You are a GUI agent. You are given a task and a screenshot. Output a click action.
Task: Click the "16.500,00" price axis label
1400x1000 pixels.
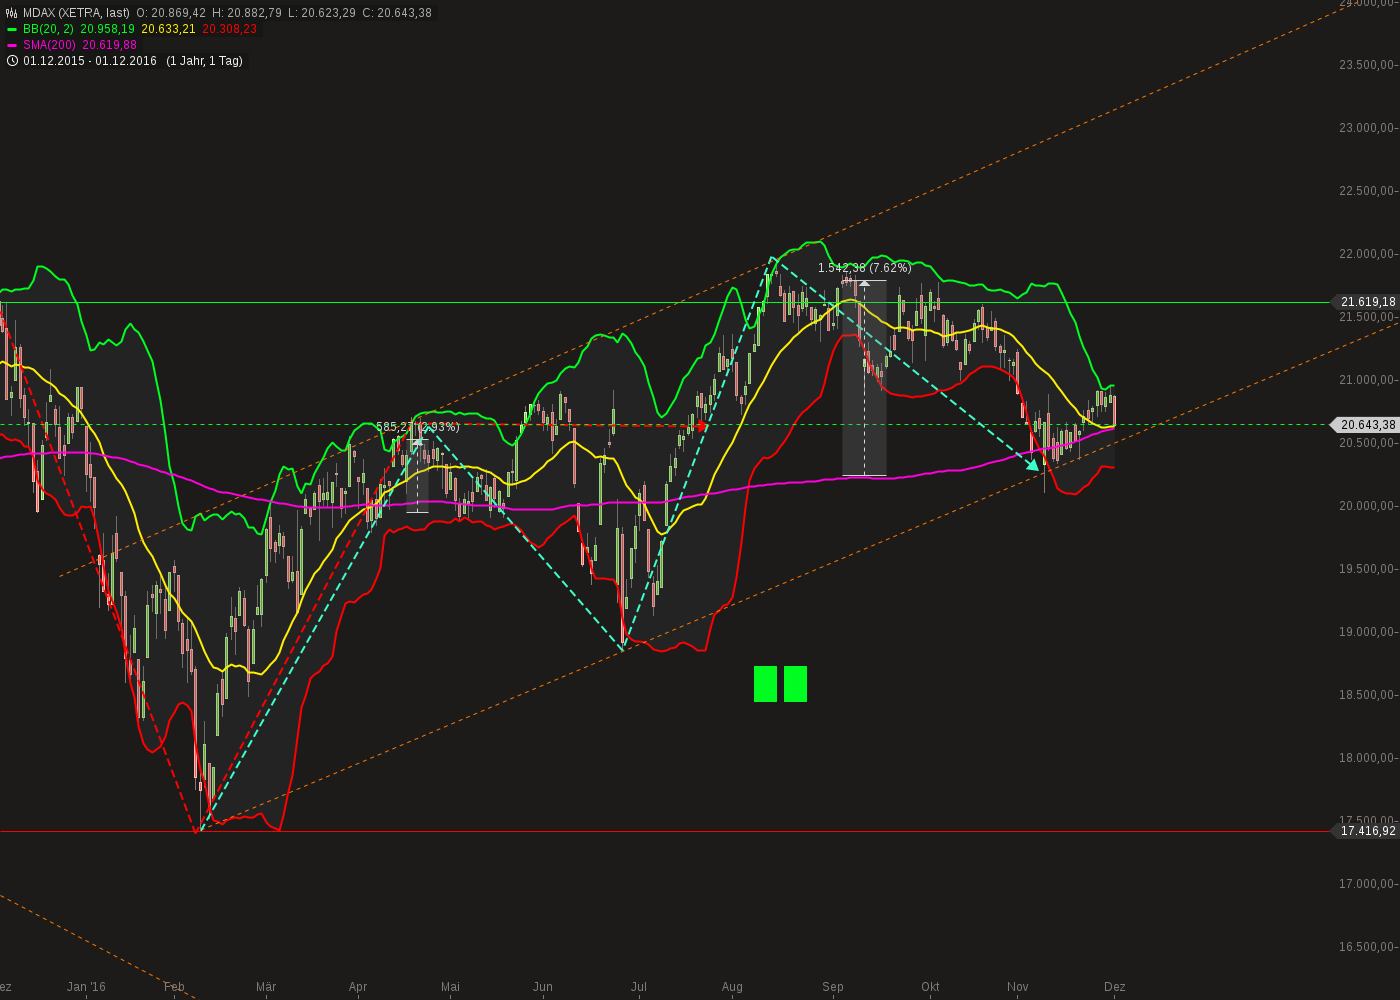1367,947
